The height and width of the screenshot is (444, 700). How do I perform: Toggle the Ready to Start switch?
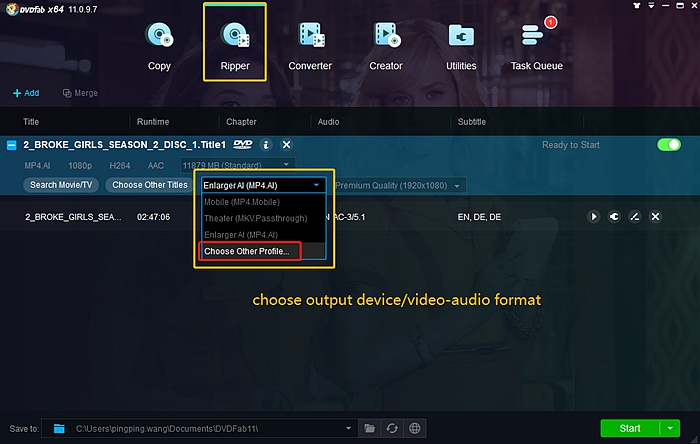(x=669, y=145)
